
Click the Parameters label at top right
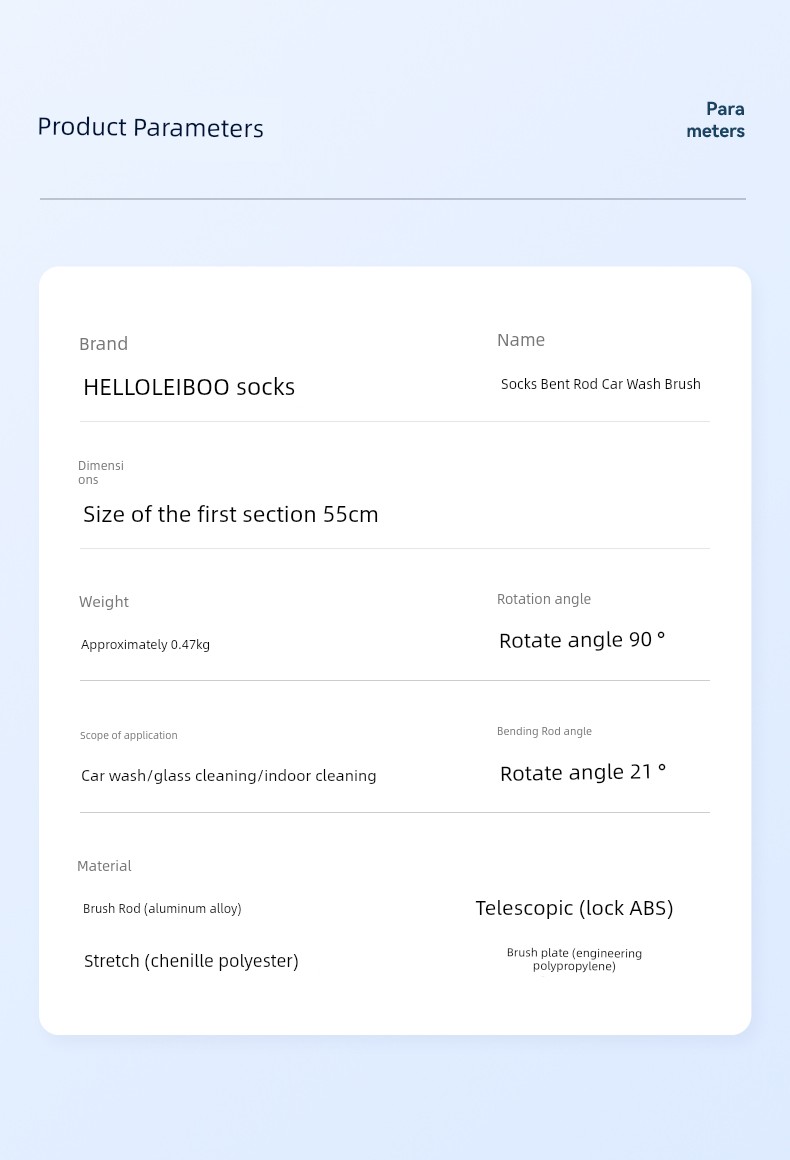716,120
